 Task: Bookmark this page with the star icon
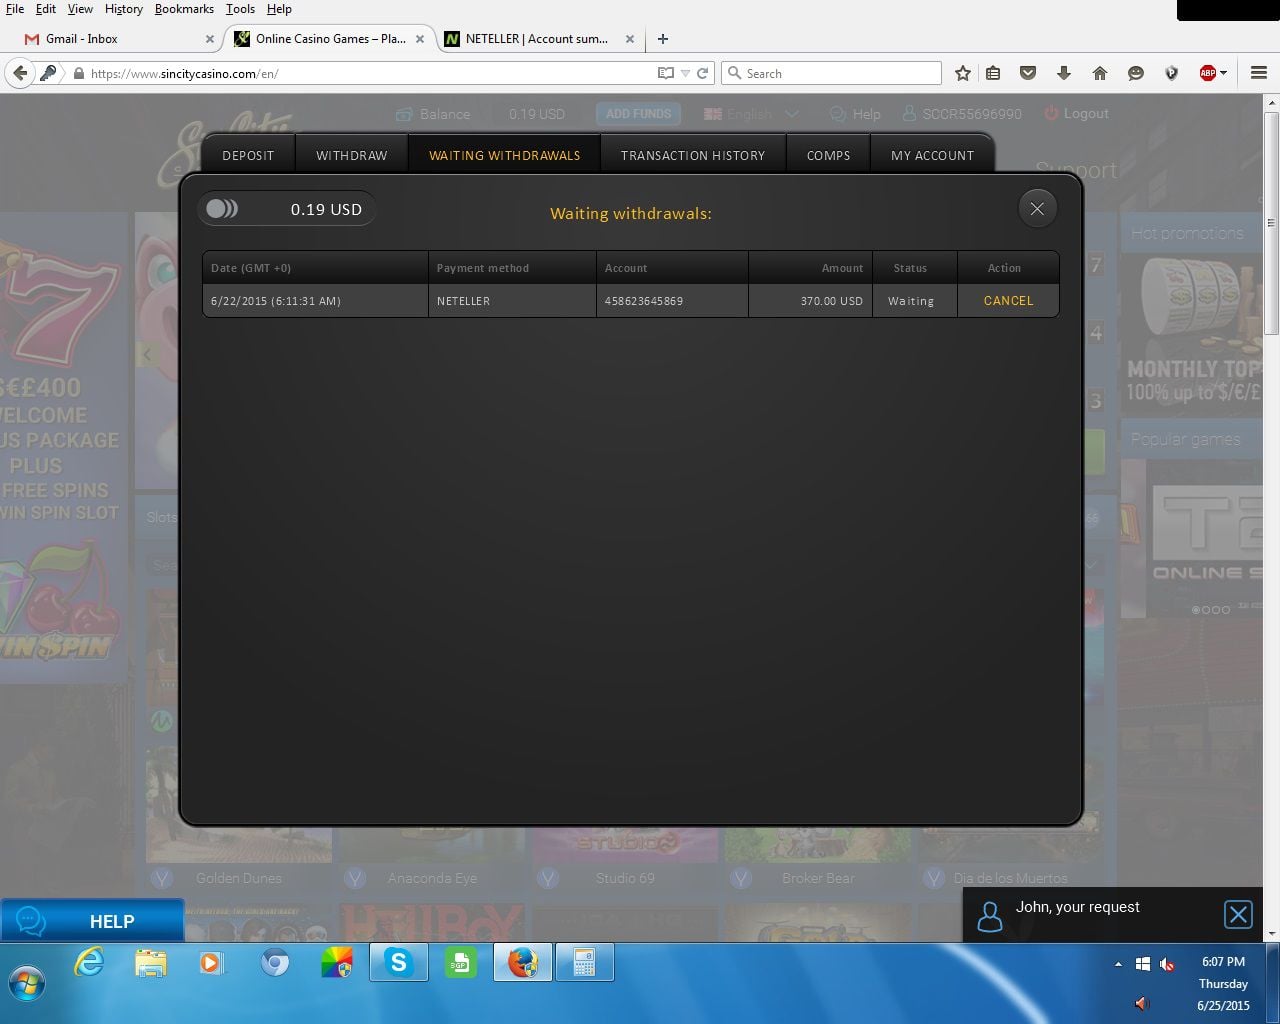click(962, 73)
